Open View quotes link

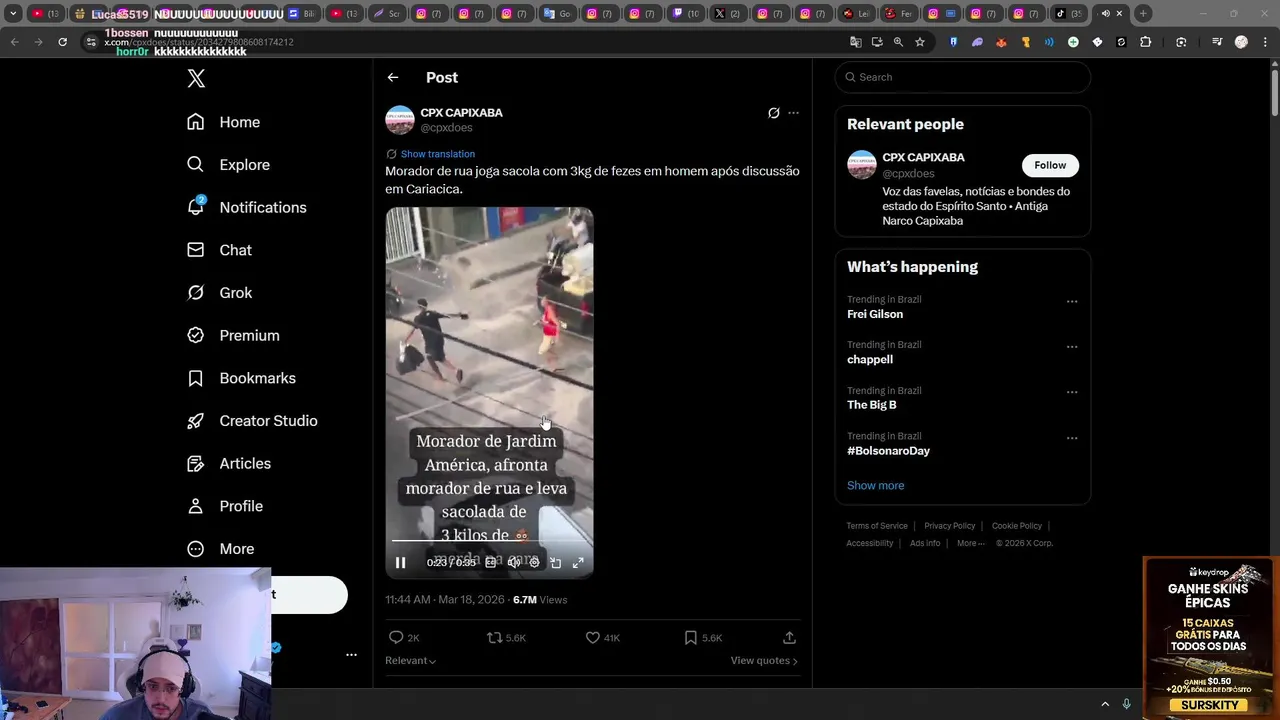point(764,661)
